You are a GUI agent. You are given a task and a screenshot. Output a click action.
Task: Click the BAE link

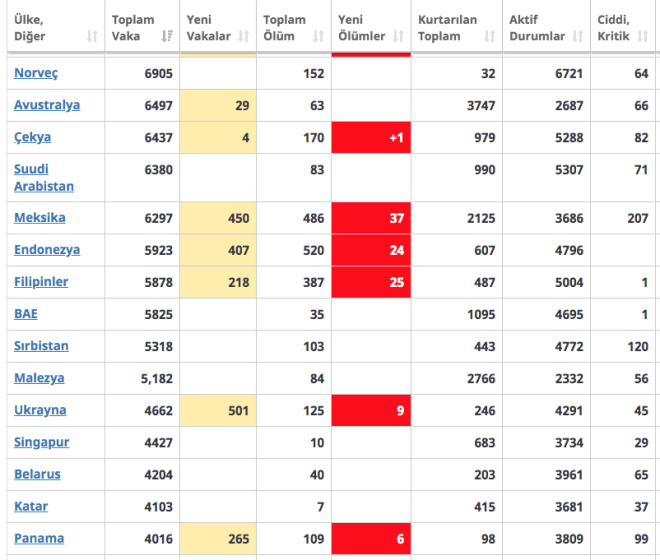coord(26,314)
